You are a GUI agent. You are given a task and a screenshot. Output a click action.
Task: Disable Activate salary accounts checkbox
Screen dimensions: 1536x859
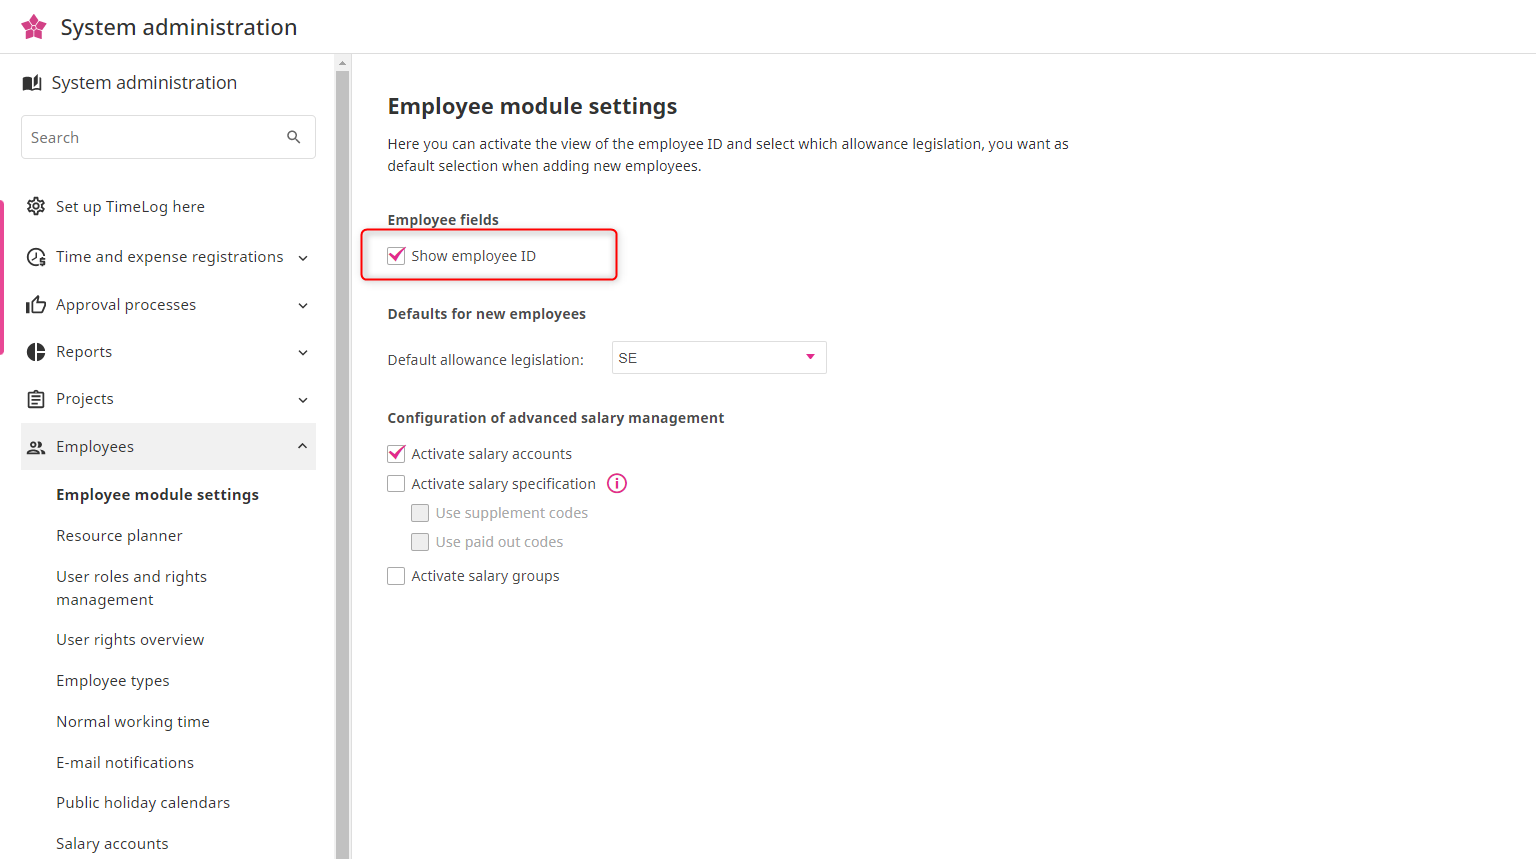[396, 454]
